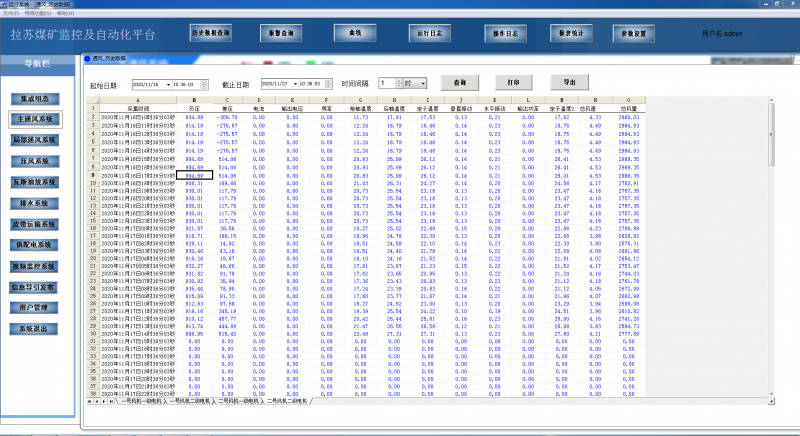
Task: Select 信息导引发布 in navigation bar
Action: (x=34, y=287)
